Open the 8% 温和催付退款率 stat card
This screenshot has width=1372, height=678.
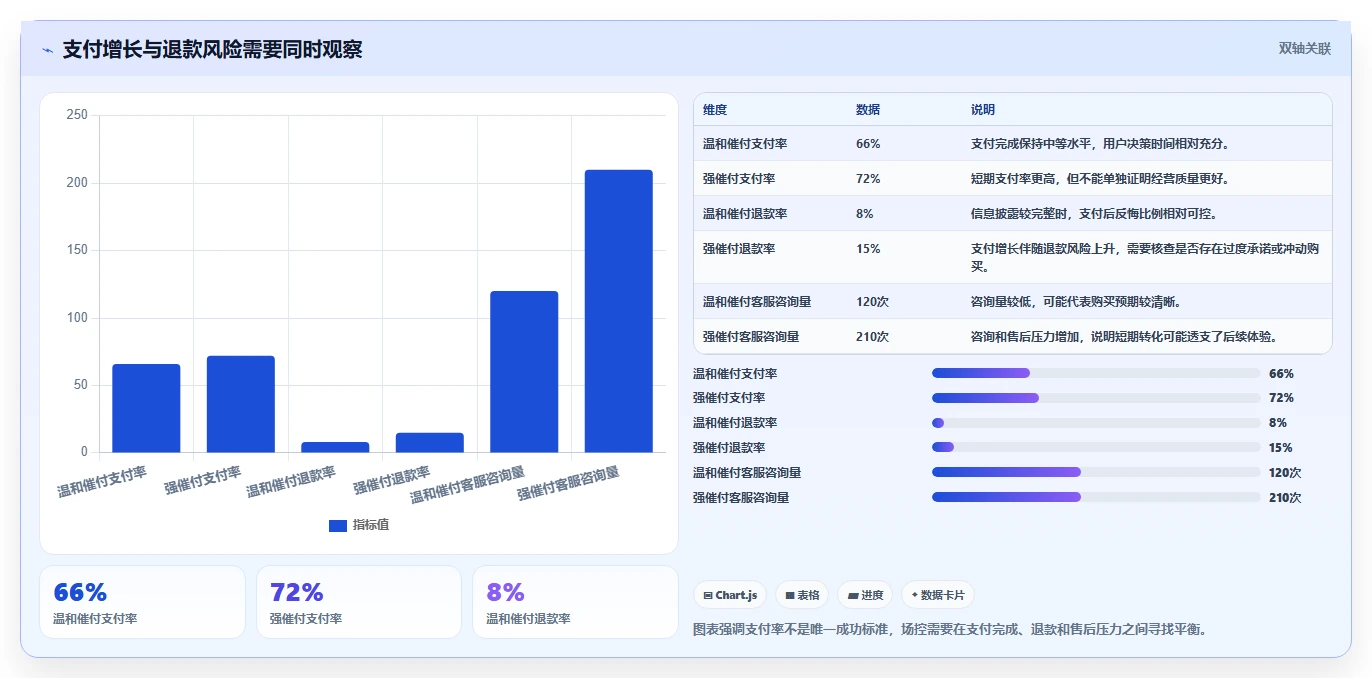pyautogui.click(x=575, y=602)
